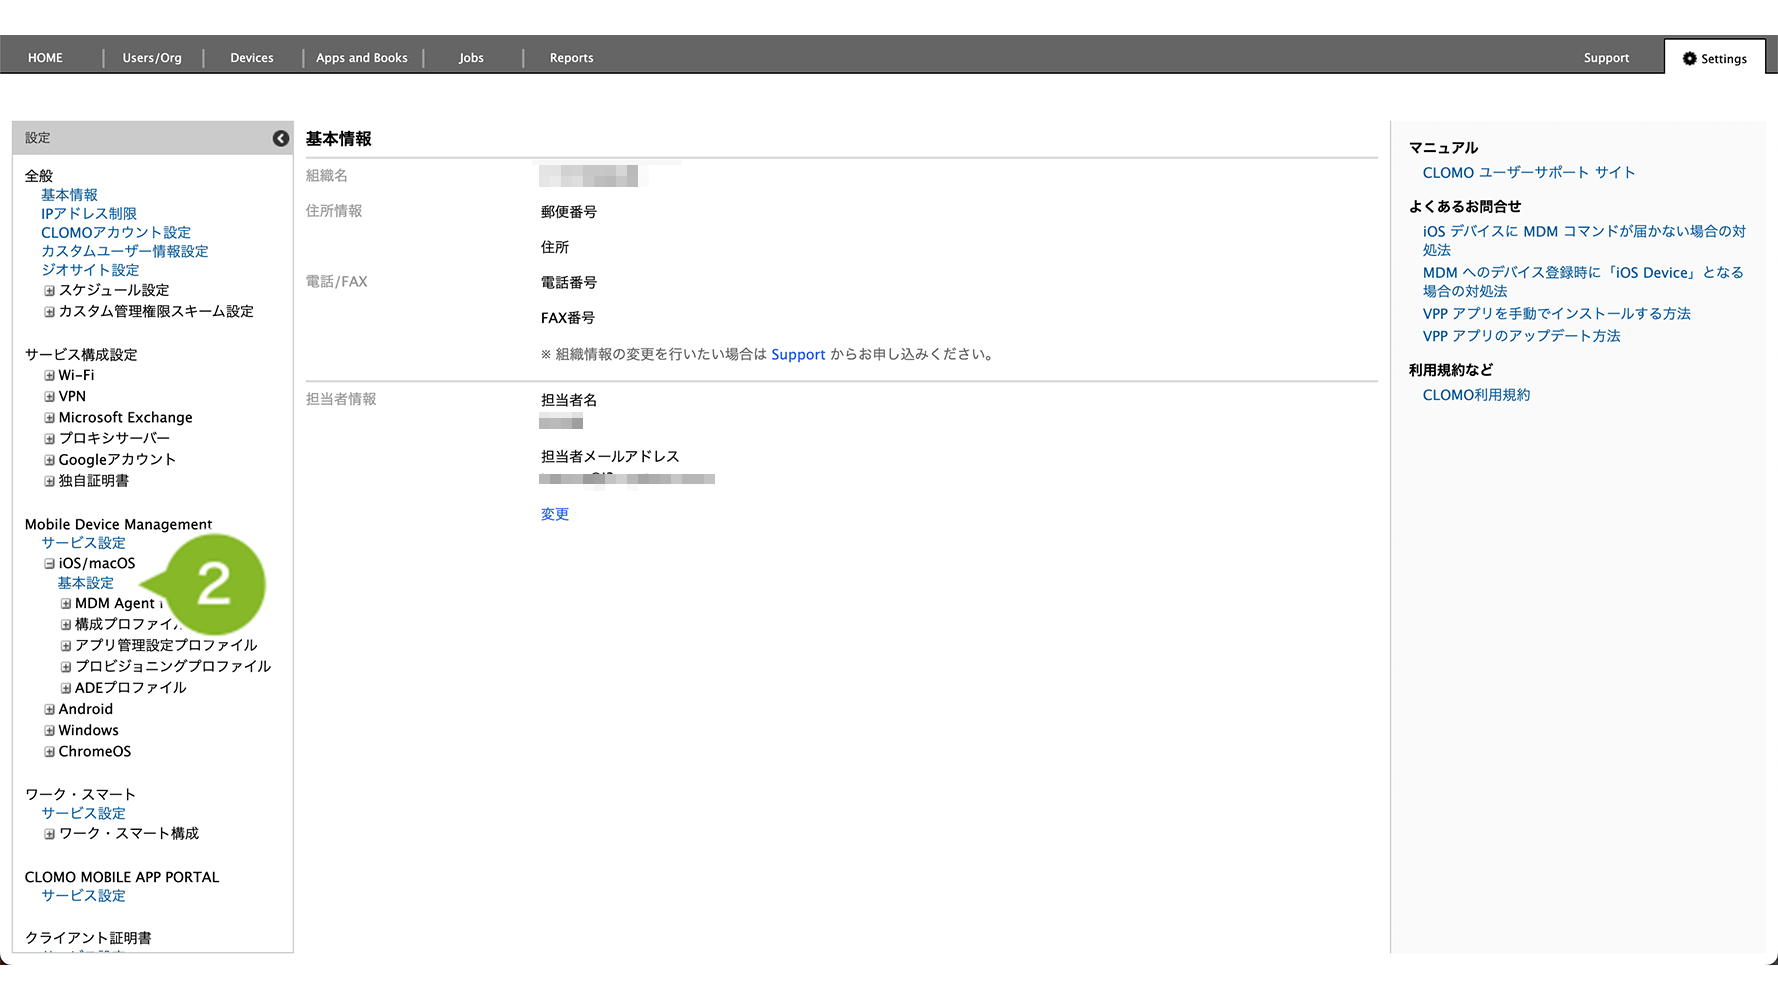Expand the Windows tree node
Screen dimensions: 1778x1000
click(x=49, y=731)
